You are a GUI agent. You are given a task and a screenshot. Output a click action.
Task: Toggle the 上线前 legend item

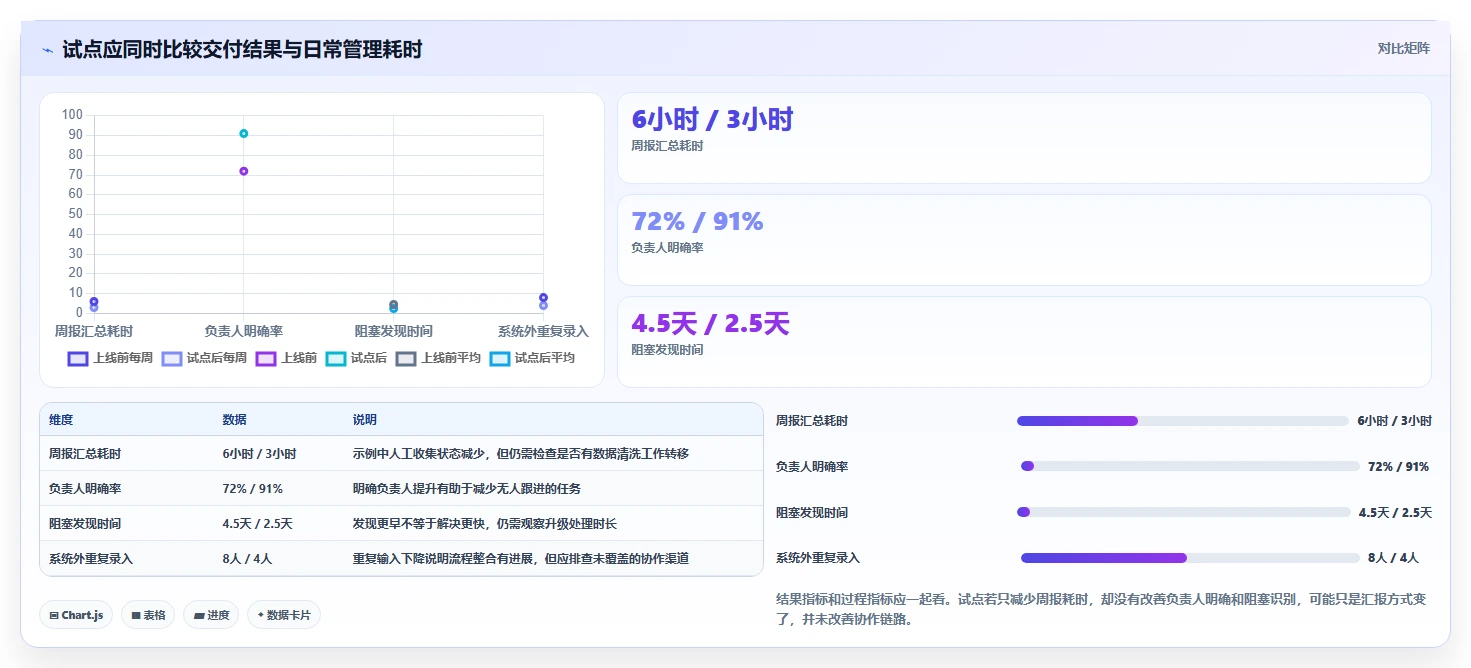click(286, 358)
